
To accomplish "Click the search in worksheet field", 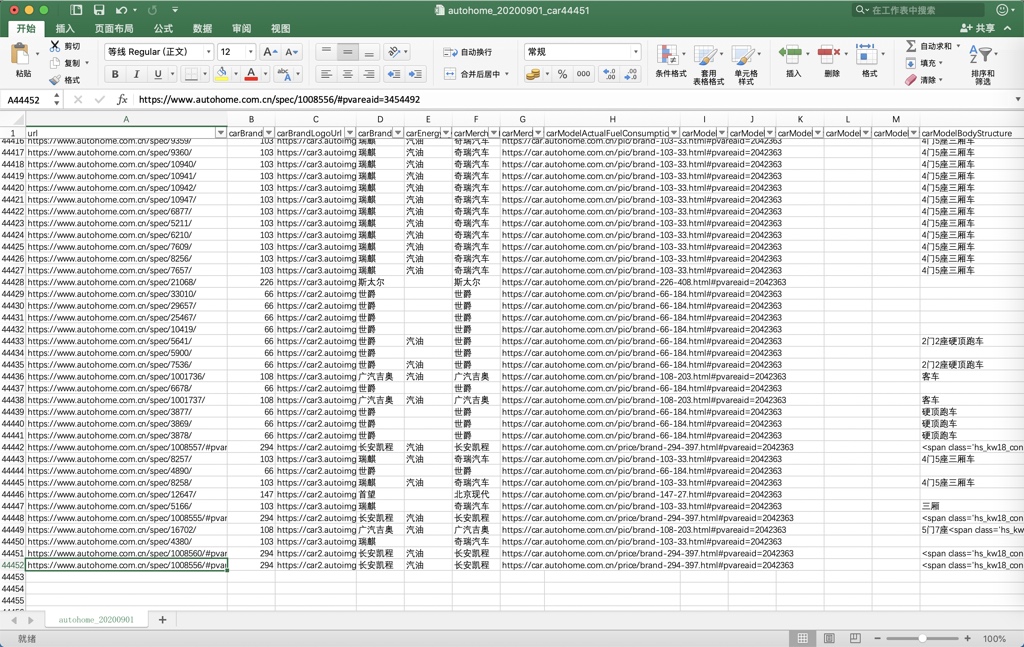I will [x=919, y=10].
